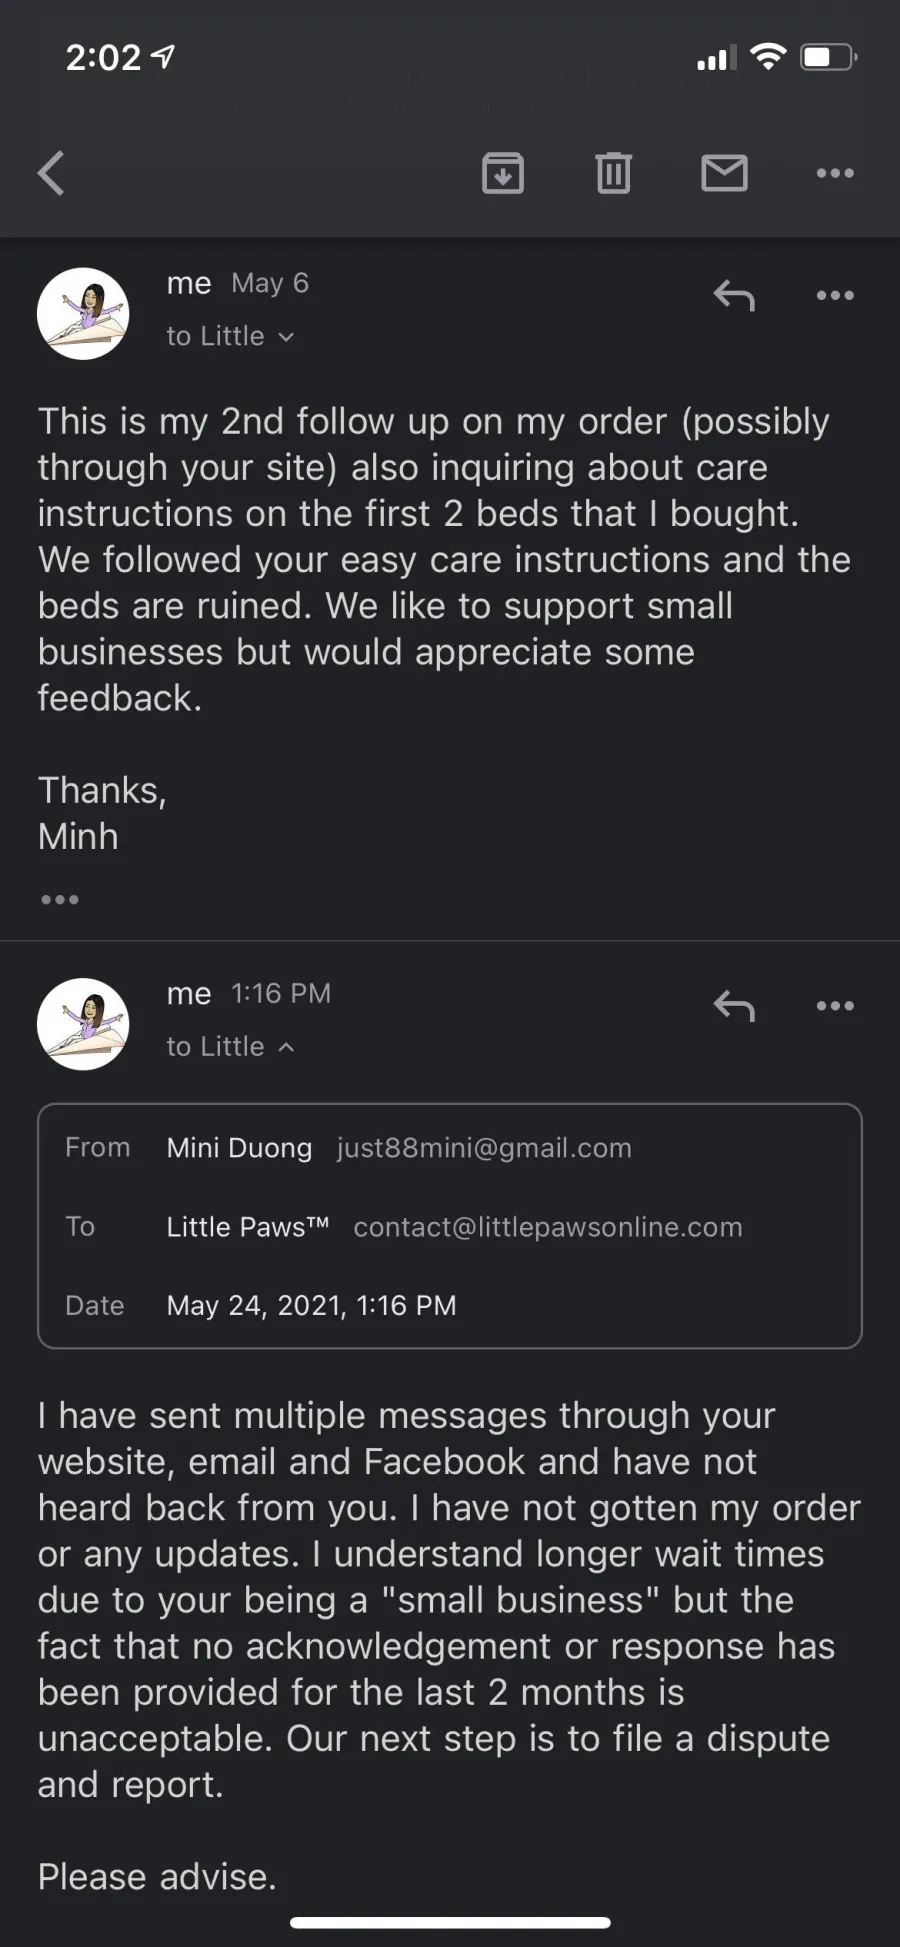
Task: Select contact@littlepawsonline.com recipient address
Action: pos(548,1227)
